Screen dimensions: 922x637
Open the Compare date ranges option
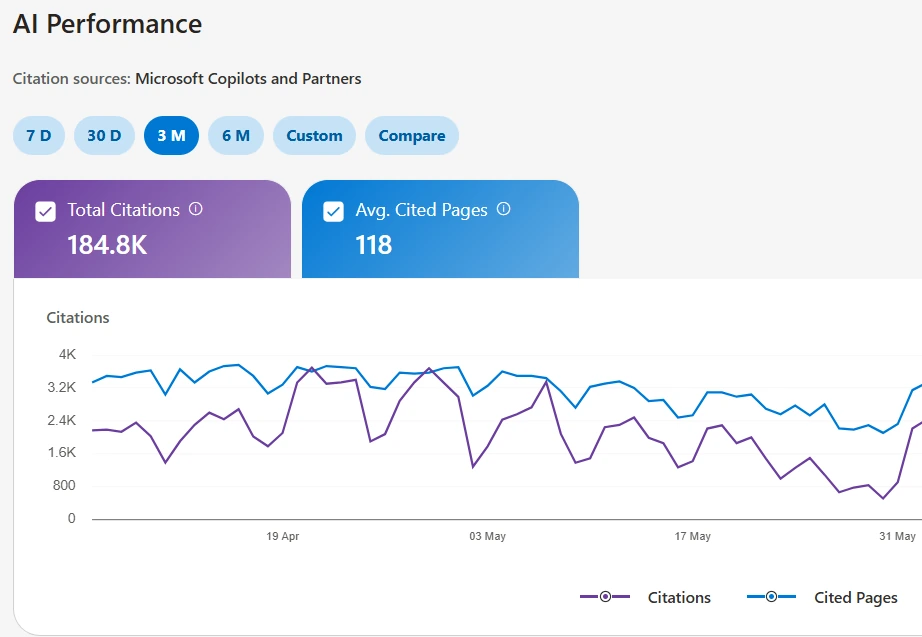click(x=412, y=136)
